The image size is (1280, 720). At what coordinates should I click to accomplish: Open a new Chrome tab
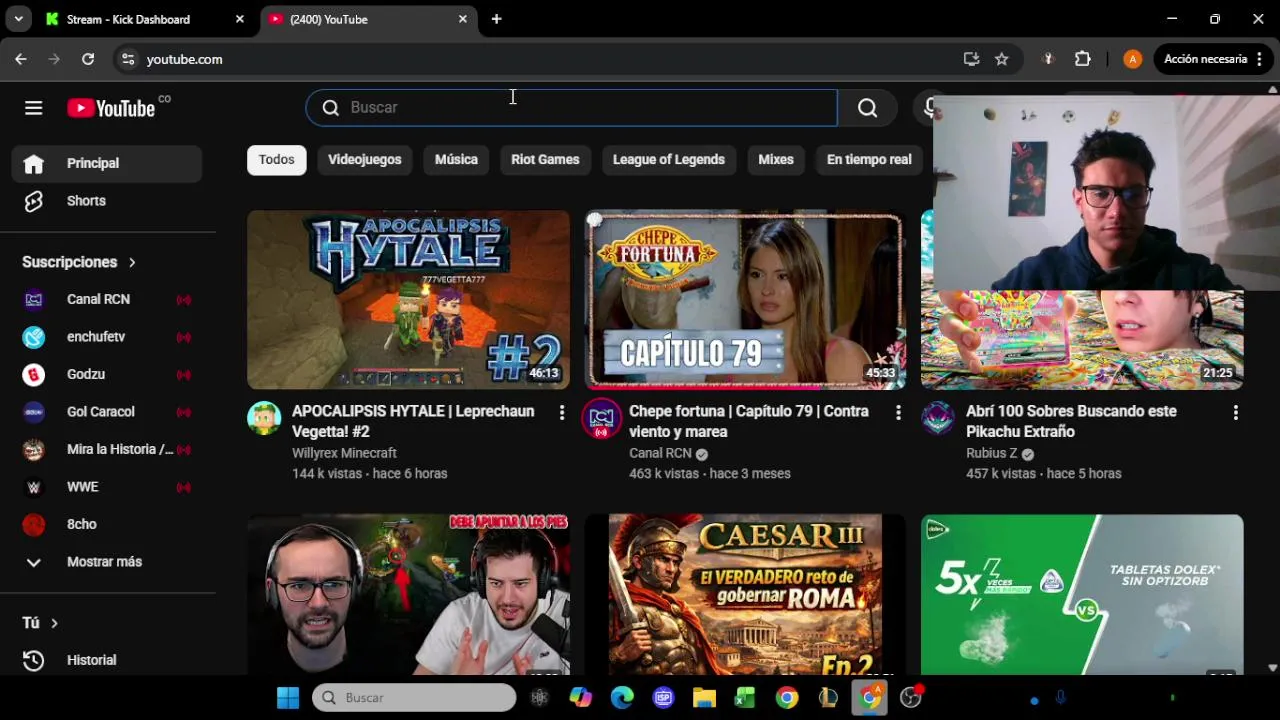tap(496, 19)
